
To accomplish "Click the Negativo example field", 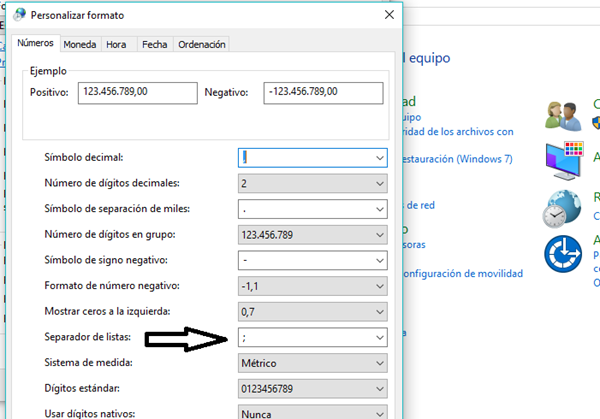I will tap(323, 93).
